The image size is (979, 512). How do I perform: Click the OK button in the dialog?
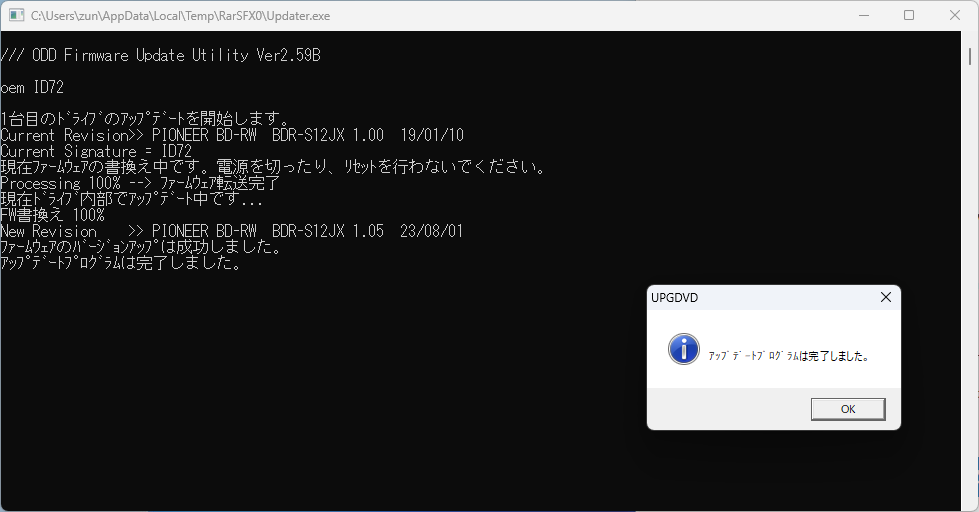tap(847, 409)
